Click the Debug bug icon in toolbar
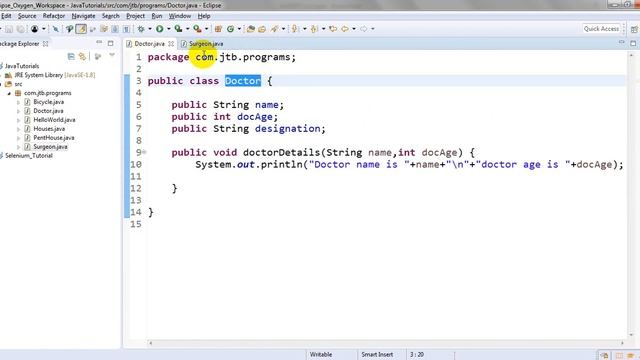This screenshot has width=640, height=360. point(141,29)
